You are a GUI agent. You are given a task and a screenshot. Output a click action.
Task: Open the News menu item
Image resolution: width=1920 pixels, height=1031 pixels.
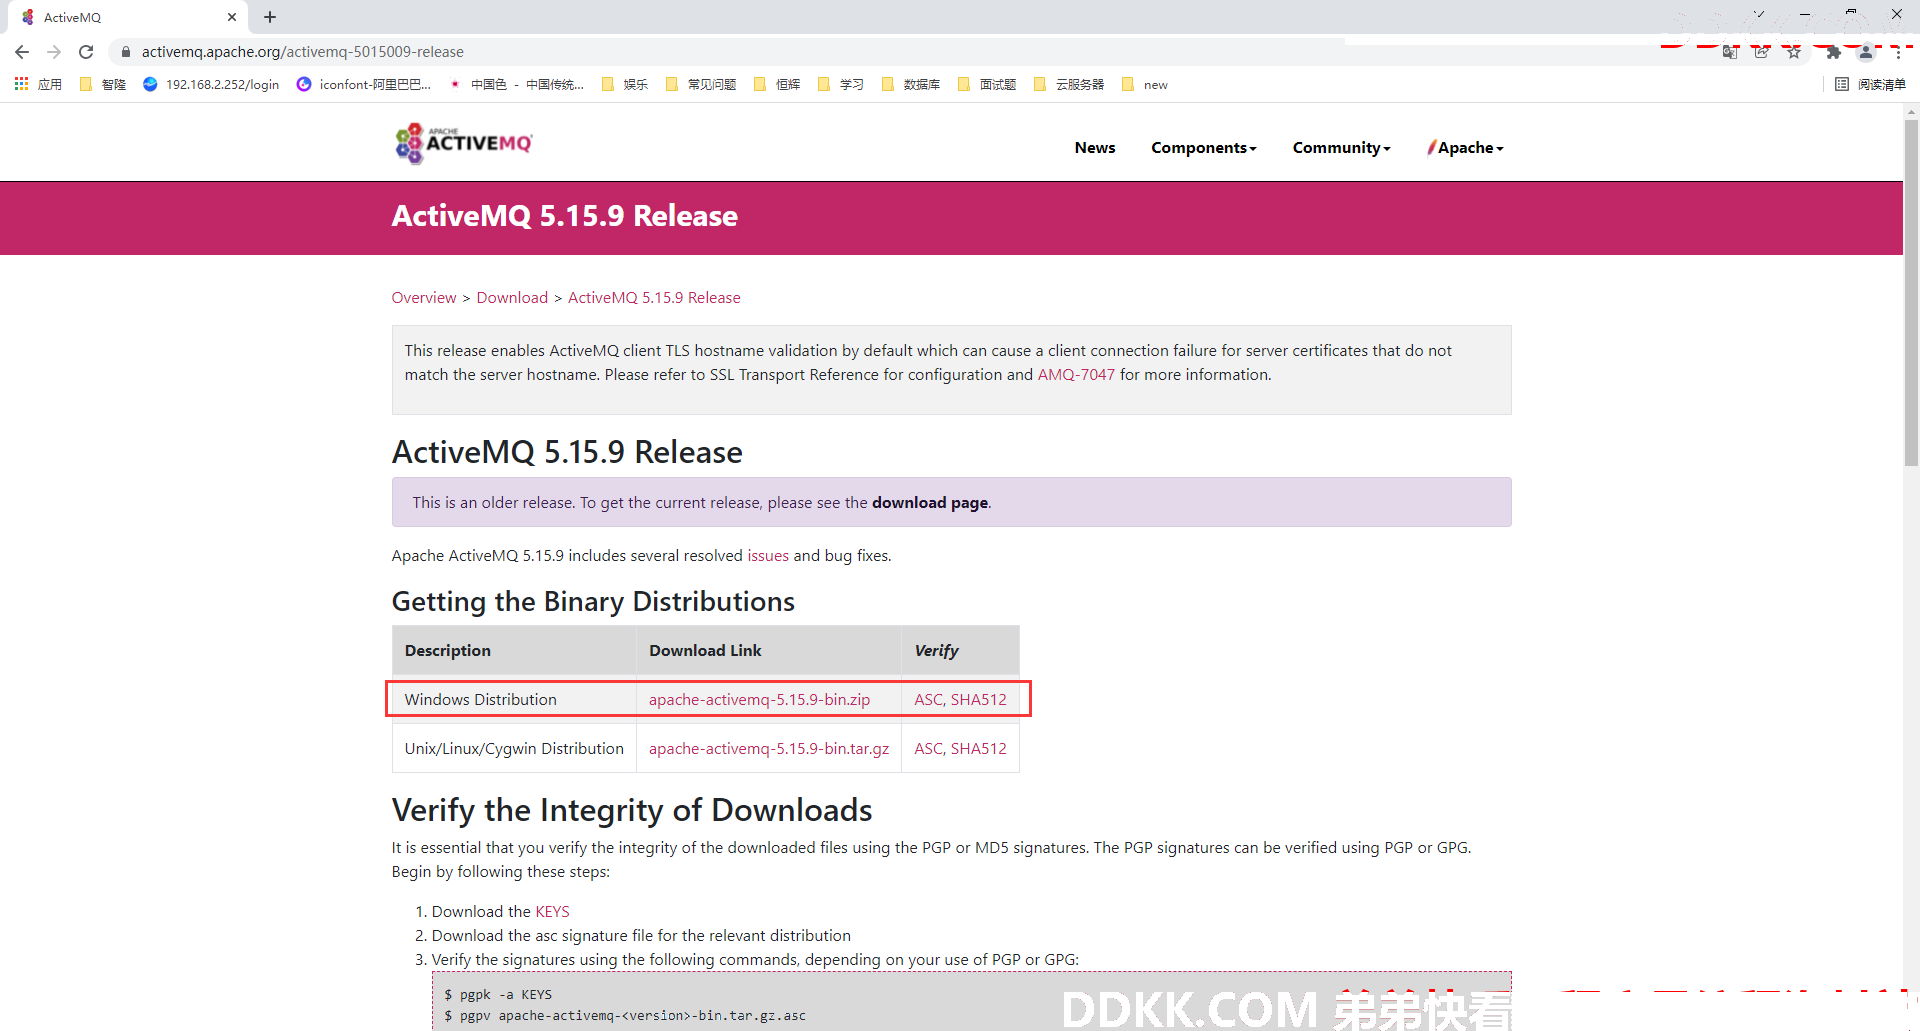1095,148
